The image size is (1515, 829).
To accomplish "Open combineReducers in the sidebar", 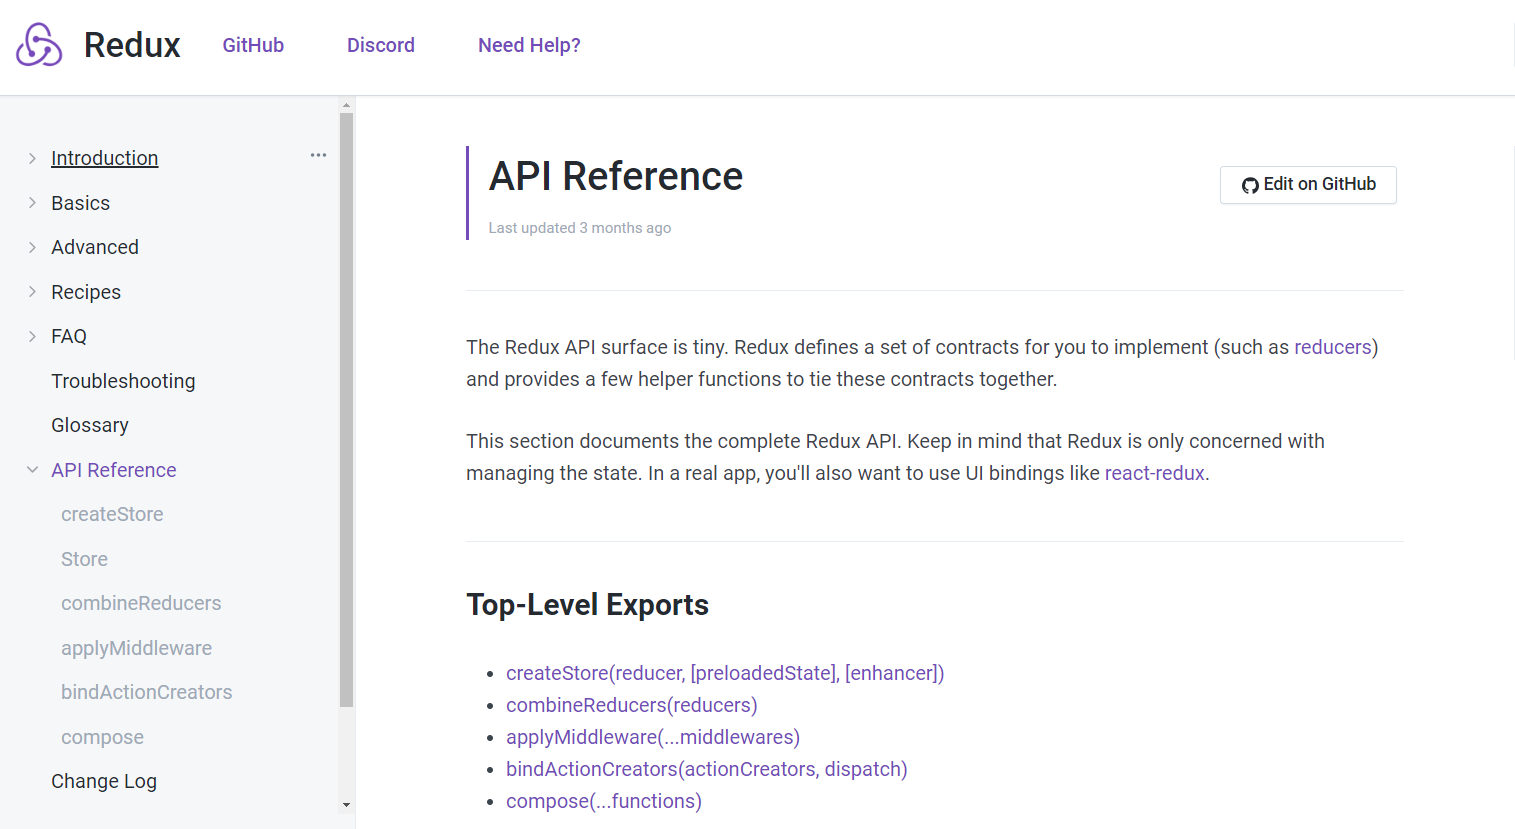I will pos(141,603).
